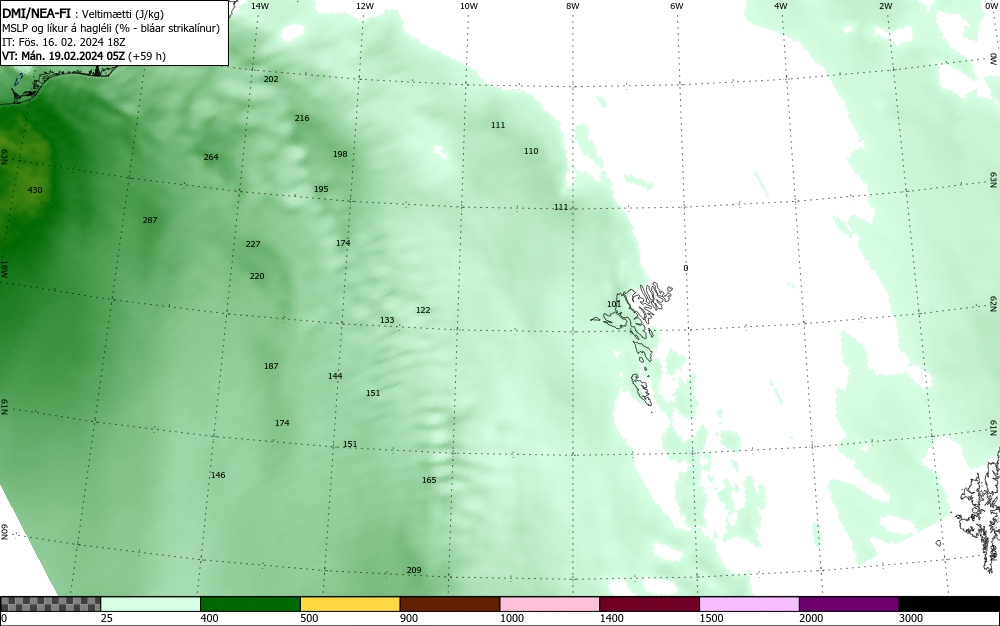
Task: Select the map value '220'
Action: coord(257,276)
